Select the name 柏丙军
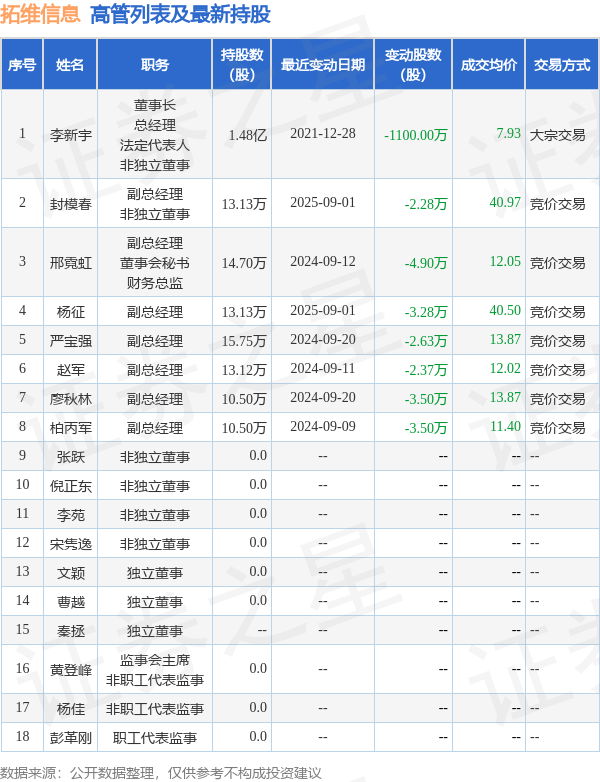The image size is (600, 782). [70, 427]
